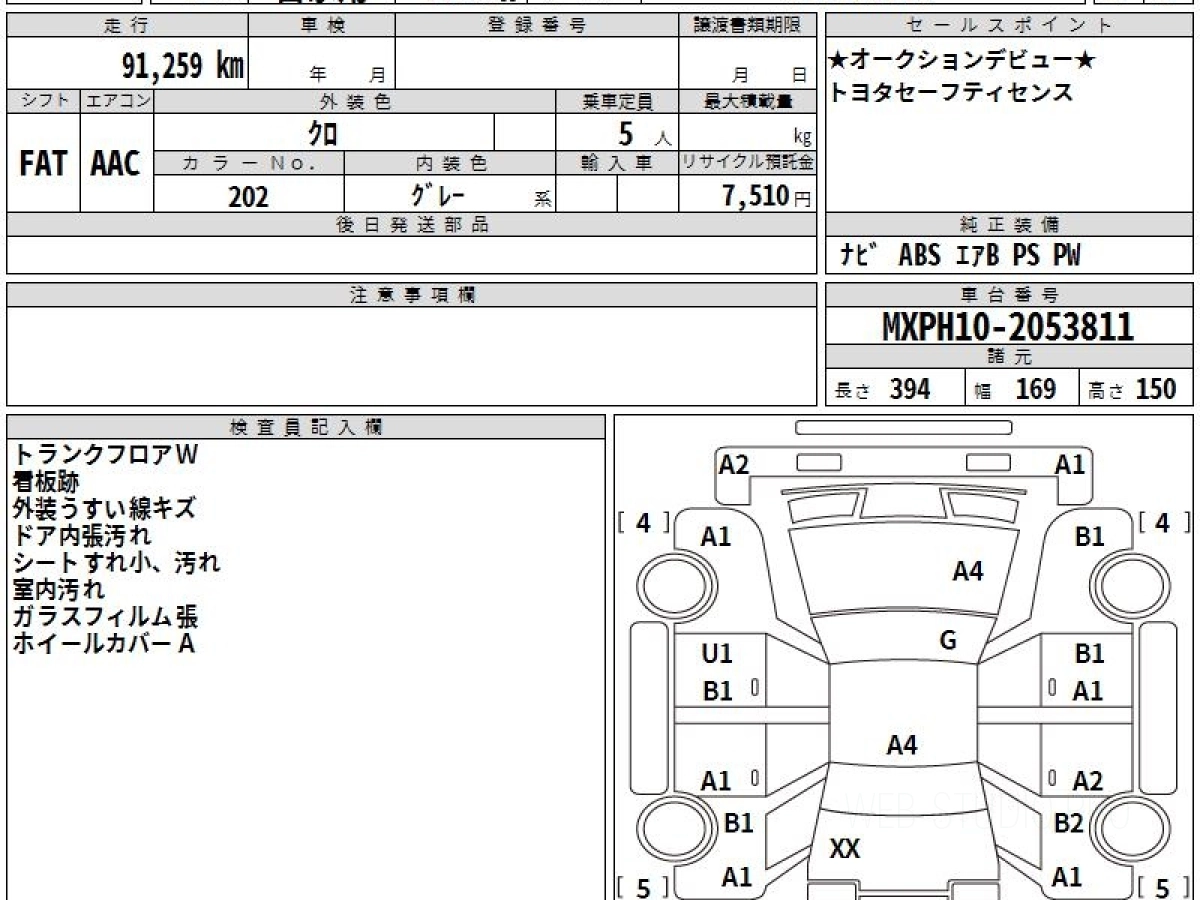Click the 諸元 header

point(1009,357)
